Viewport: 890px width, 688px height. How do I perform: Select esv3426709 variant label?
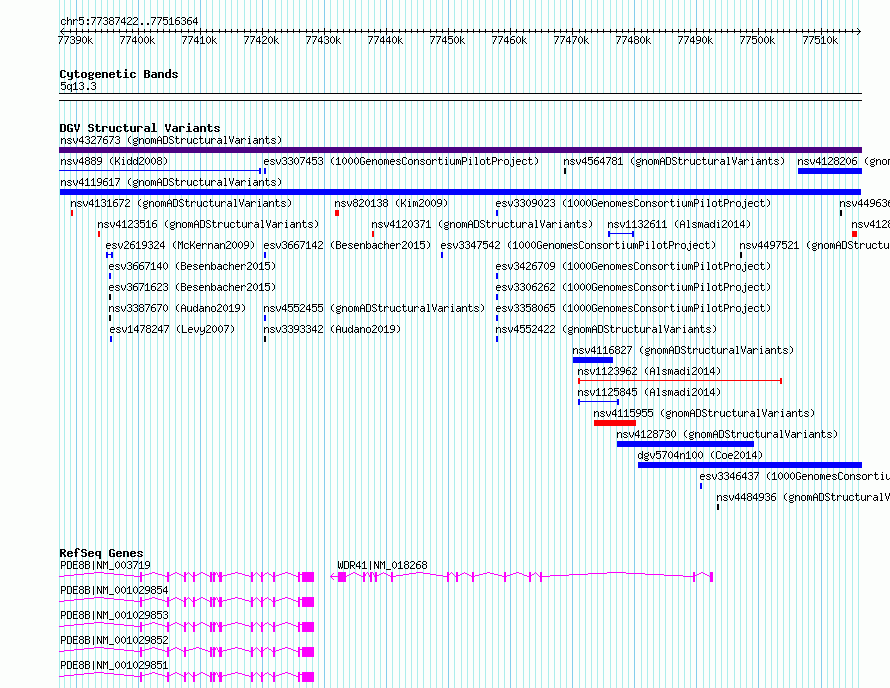point(633,266)
